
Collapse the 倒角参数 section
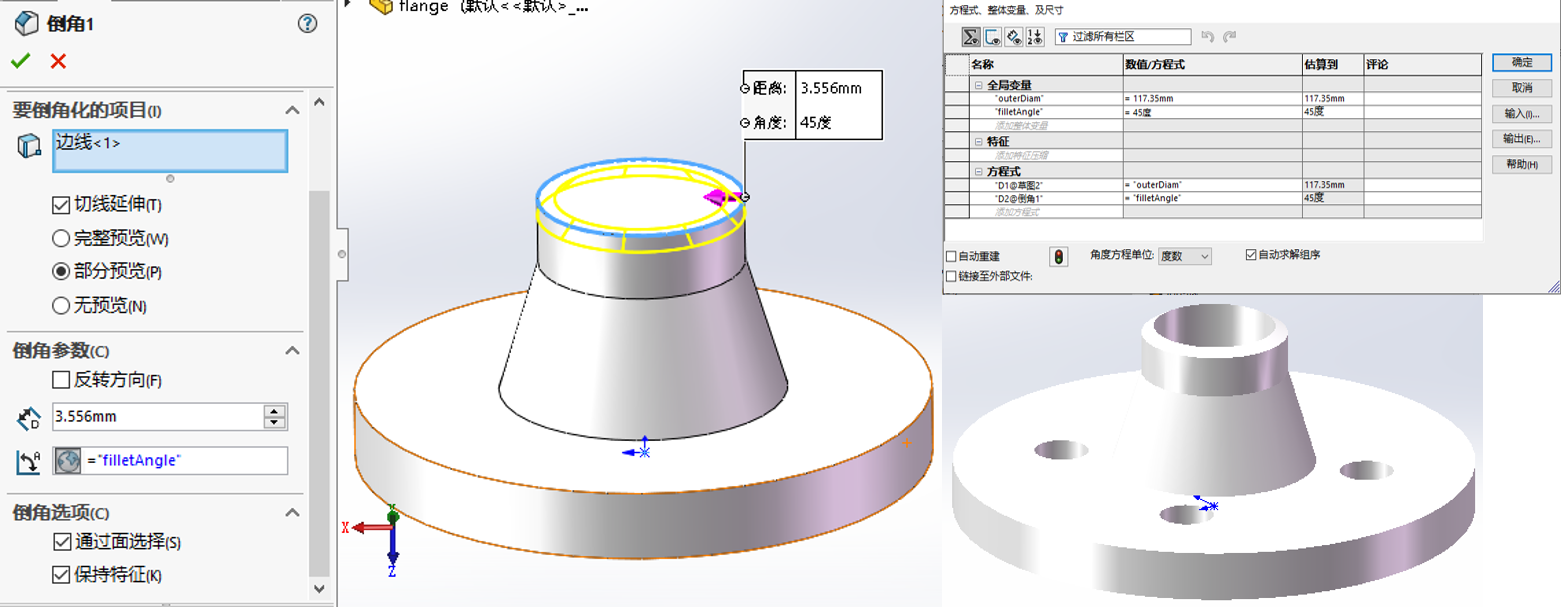pyautogui.click(x=294, y=351)
